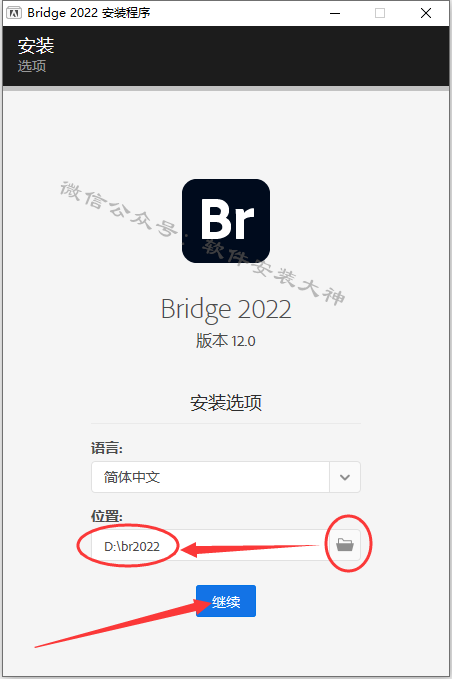Click the folder browse icon beside location
The image size is (452, 679).
(345, 544)
